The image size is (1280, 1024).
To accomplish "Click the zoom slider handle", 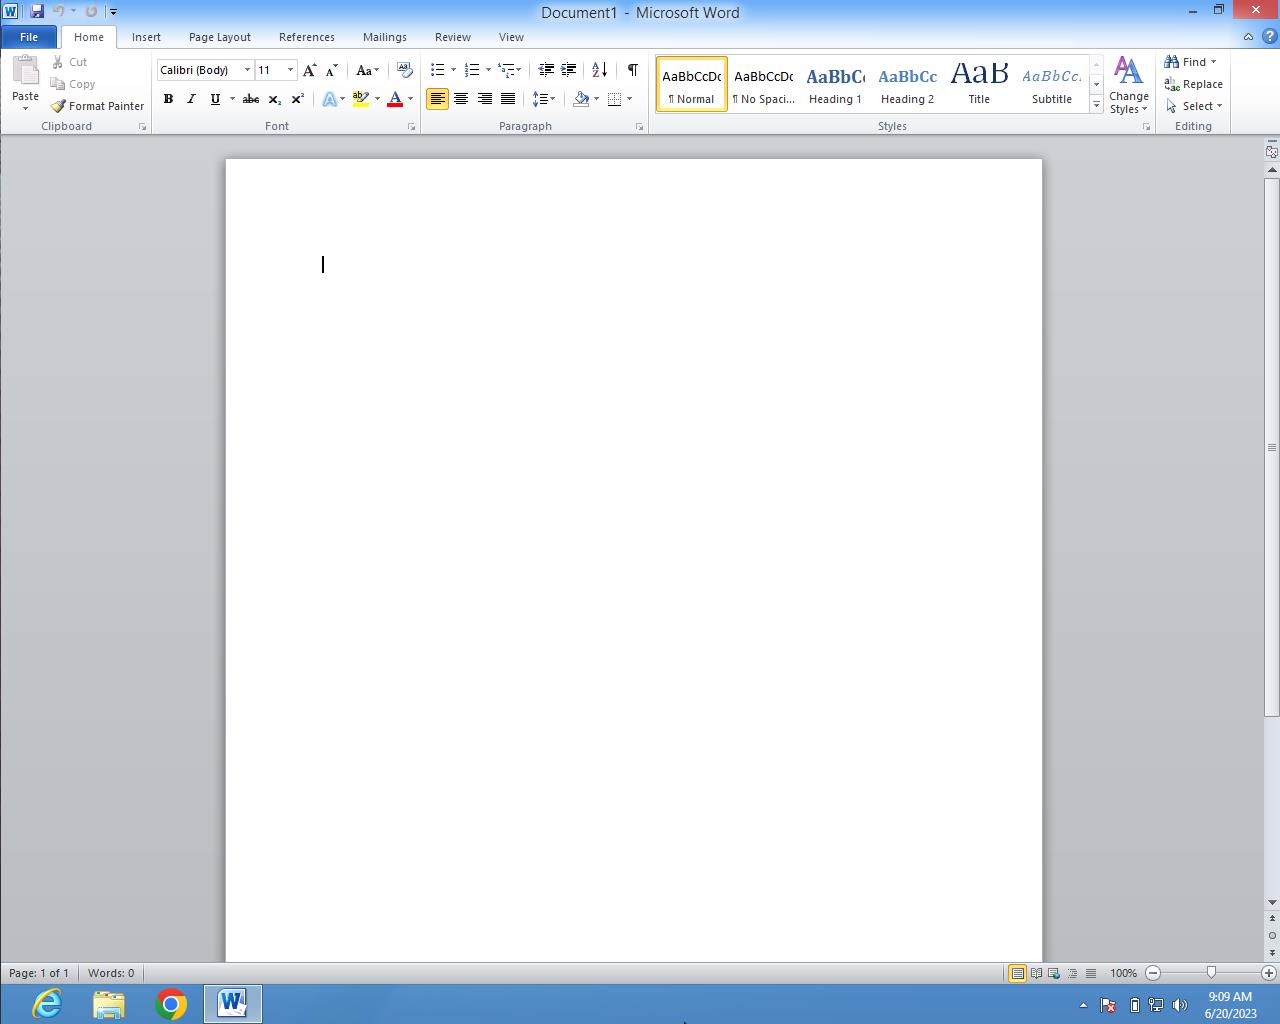I will coord(1211,973).
